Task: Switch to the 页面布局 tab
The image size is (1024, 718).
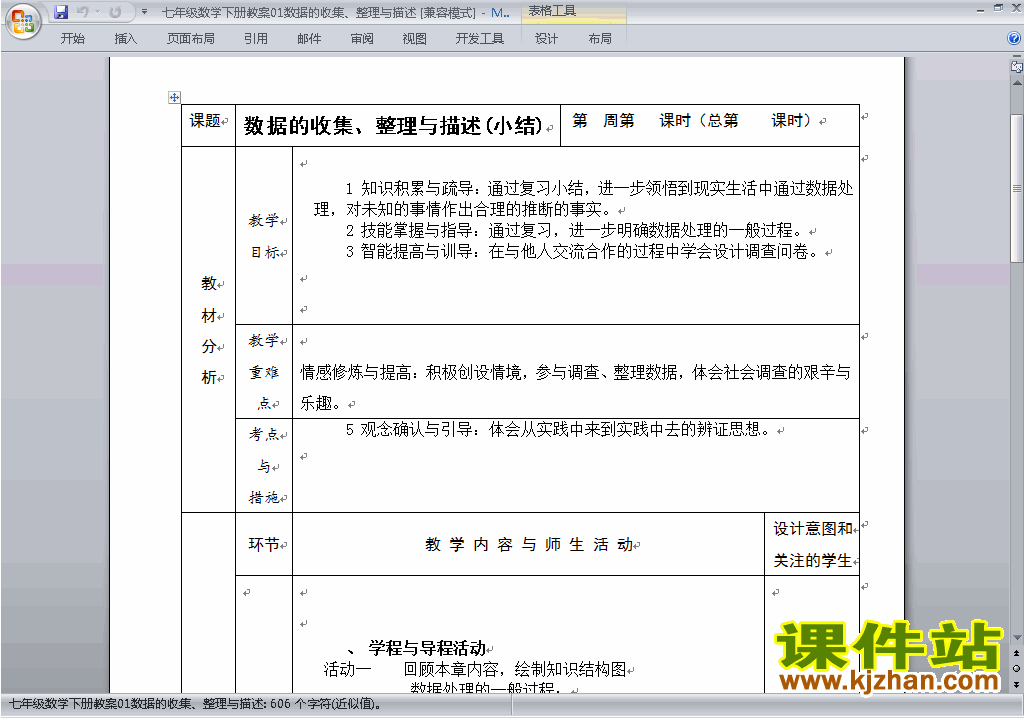Action: coord(191,39)
